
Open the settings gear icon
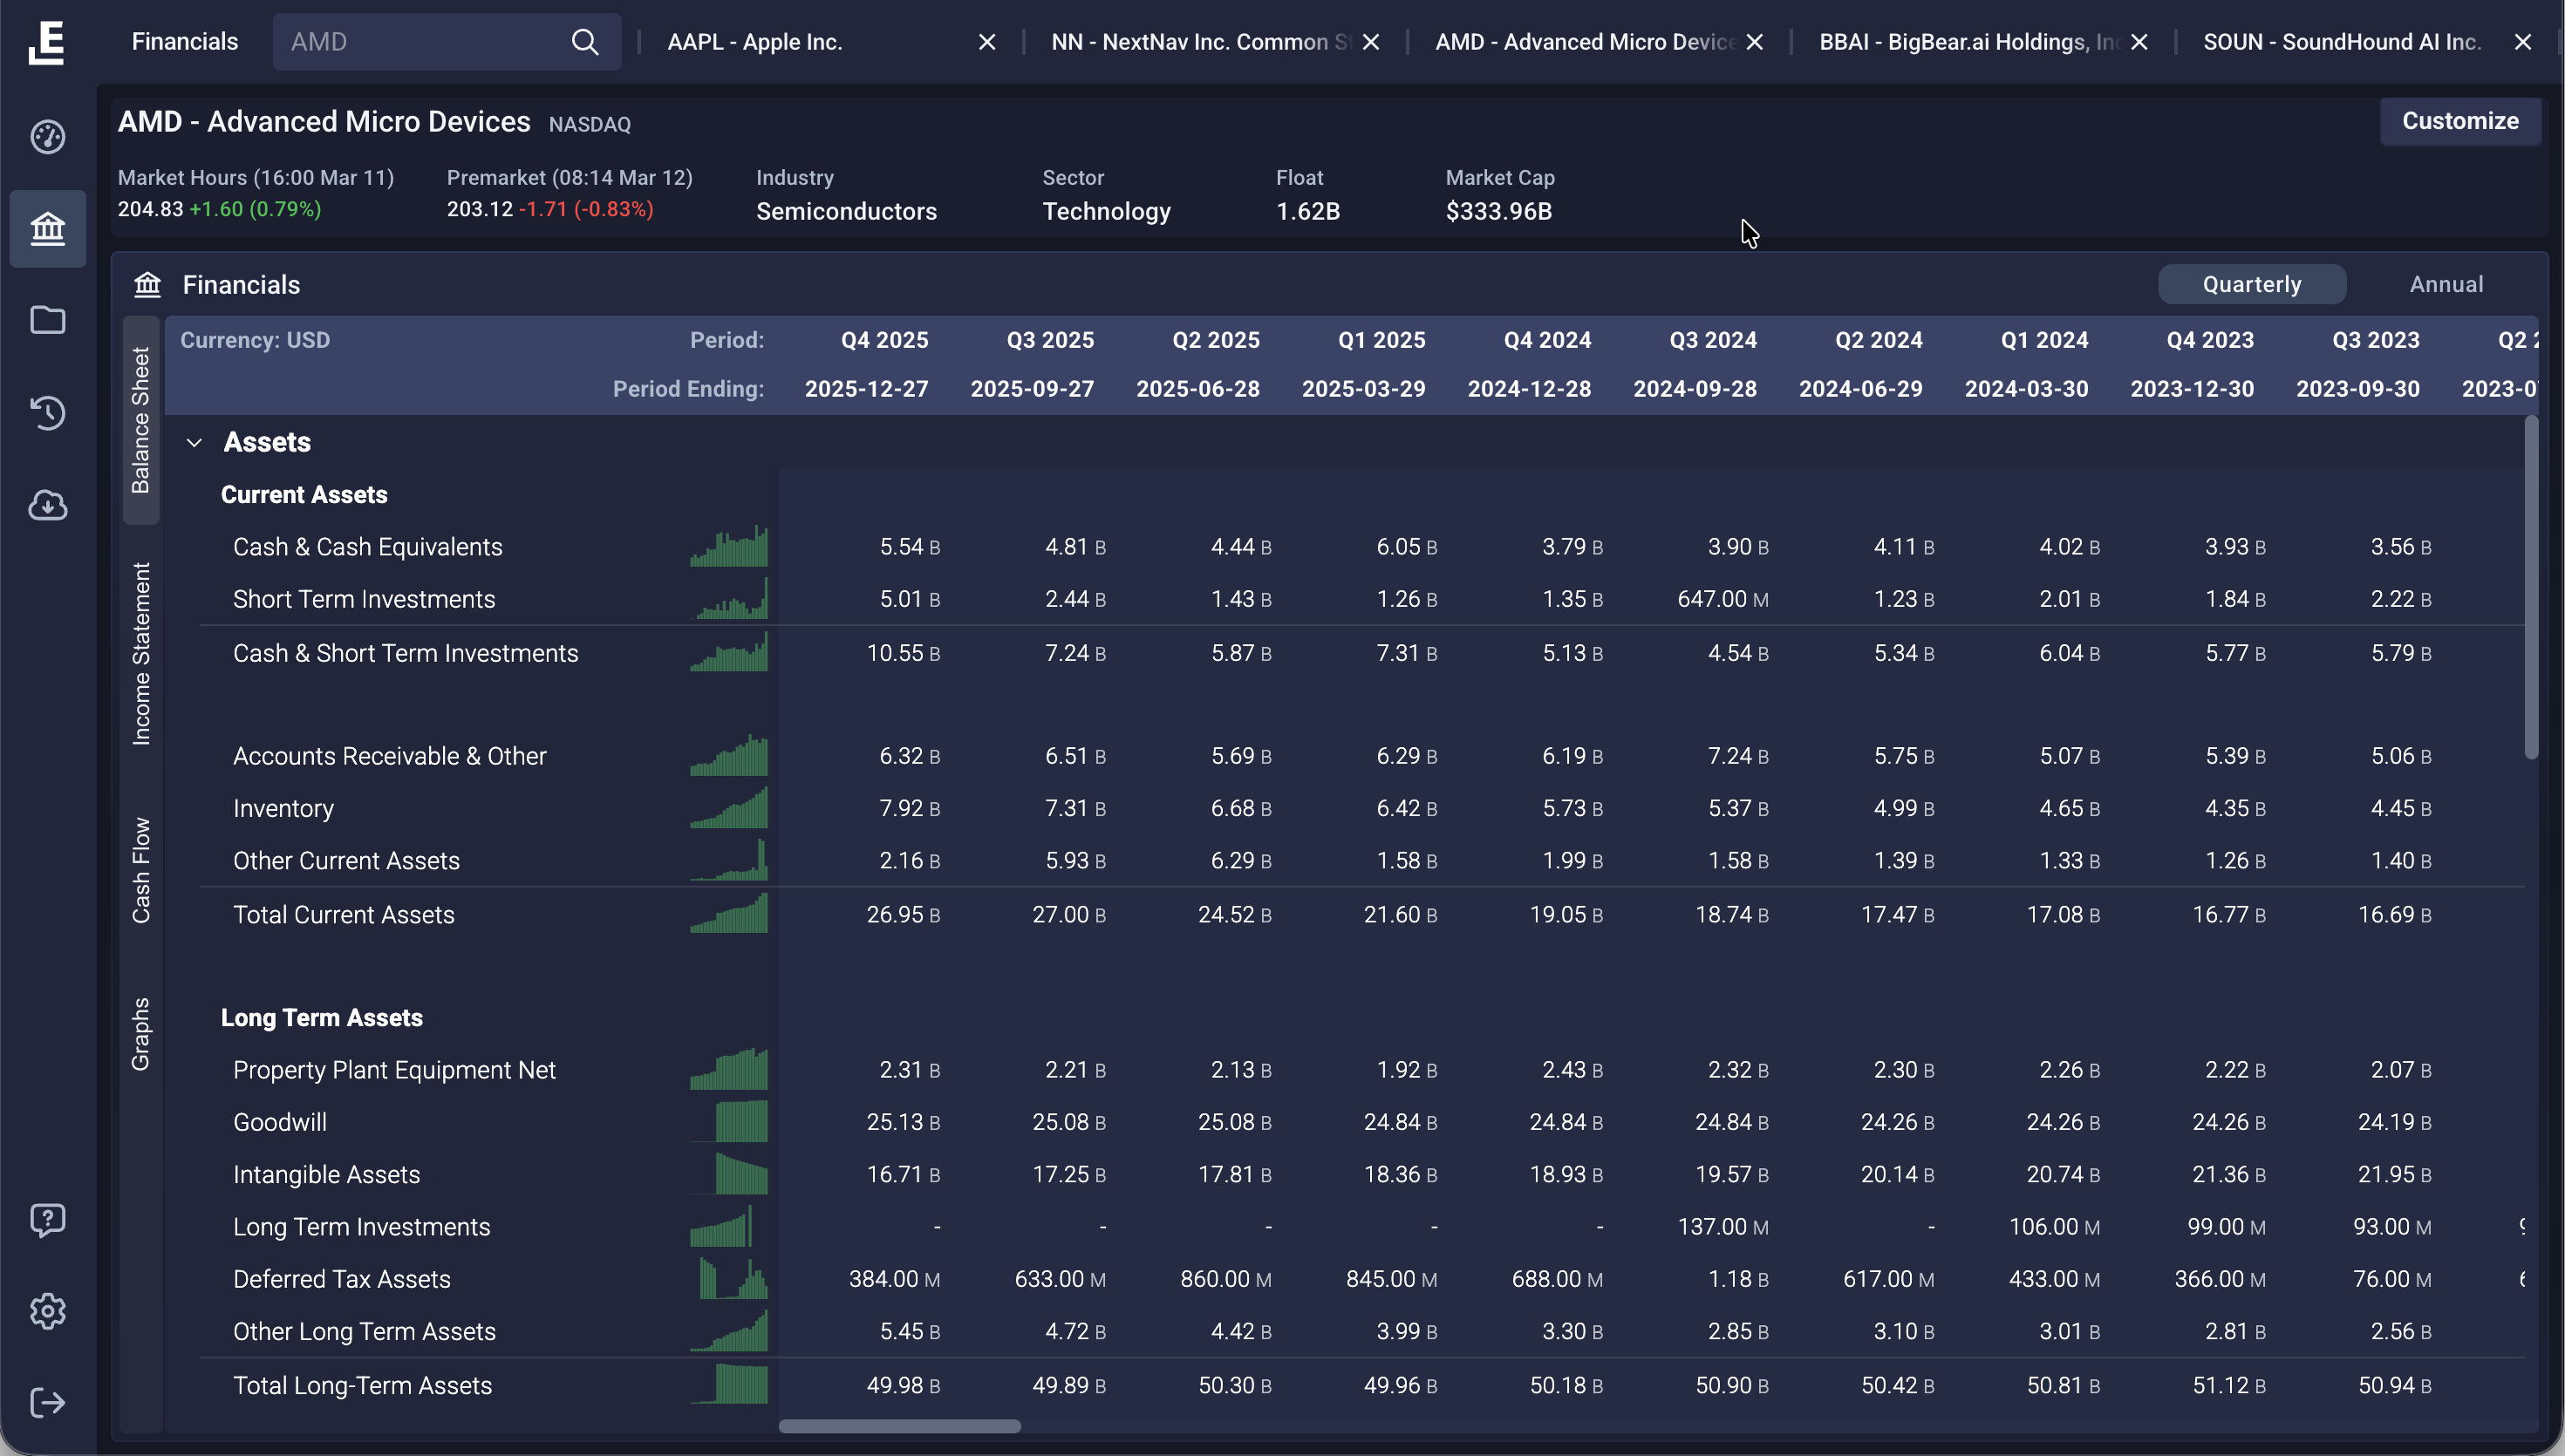[48, 1311]
